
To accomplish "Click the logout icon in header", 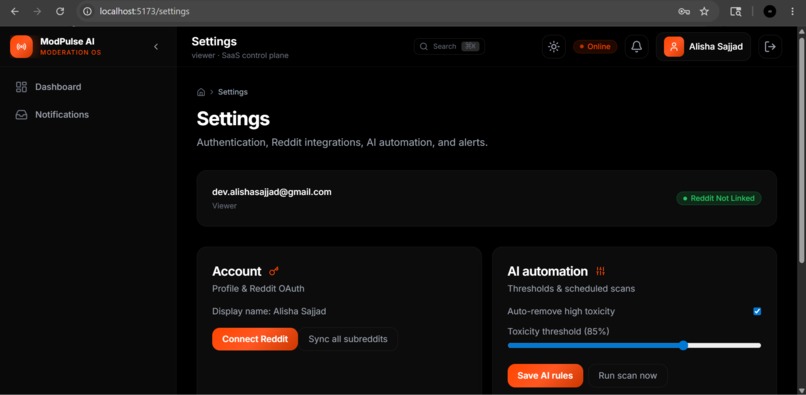I will tap(770, 47).
